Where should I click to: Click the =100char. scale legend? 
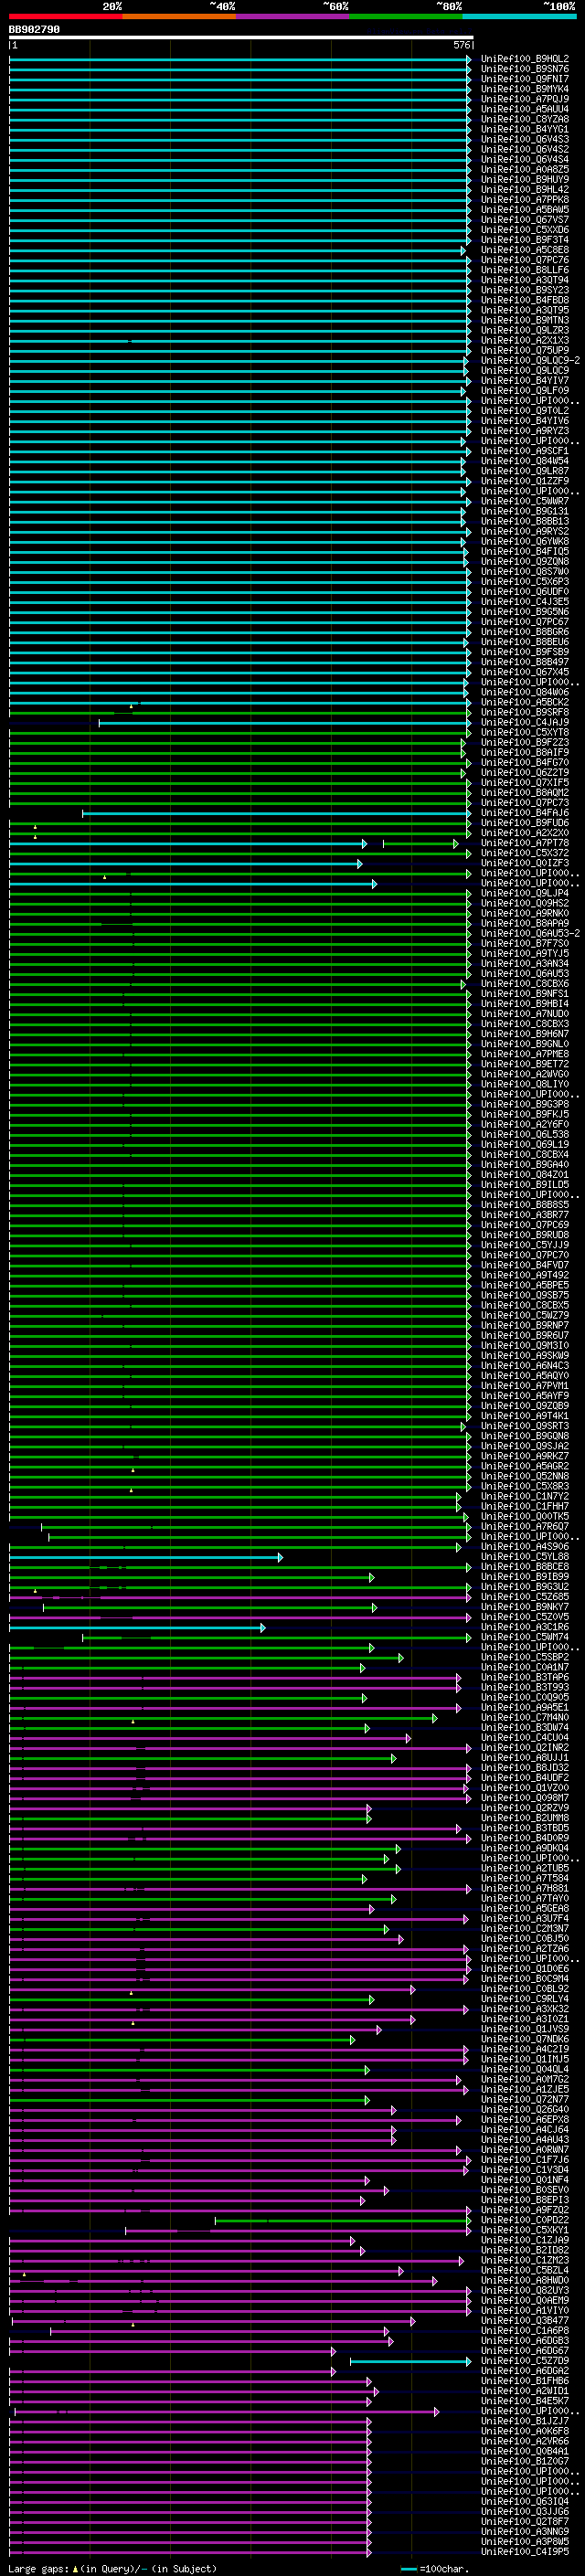[435, 2569]
